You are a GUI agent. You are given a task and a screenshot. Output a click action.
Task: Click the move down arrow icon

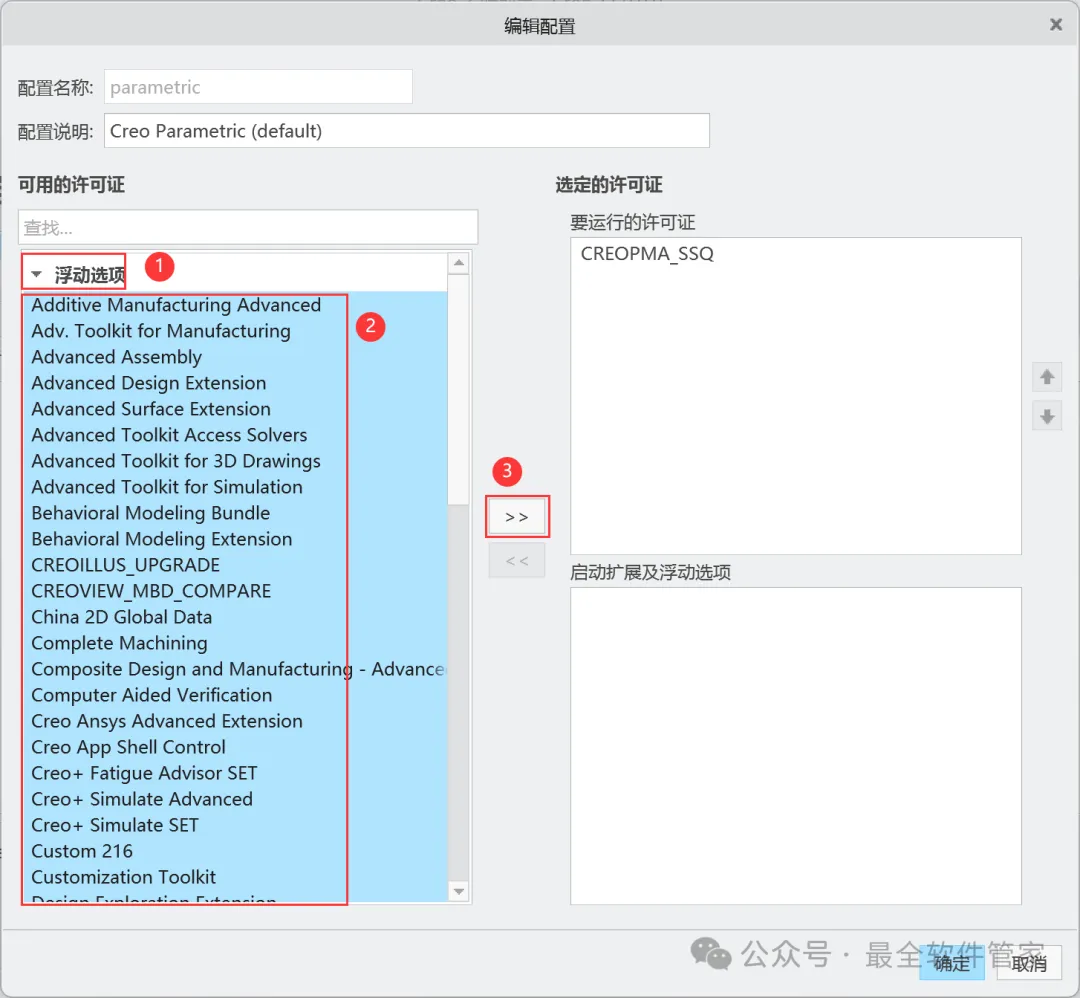[1047, 416]
